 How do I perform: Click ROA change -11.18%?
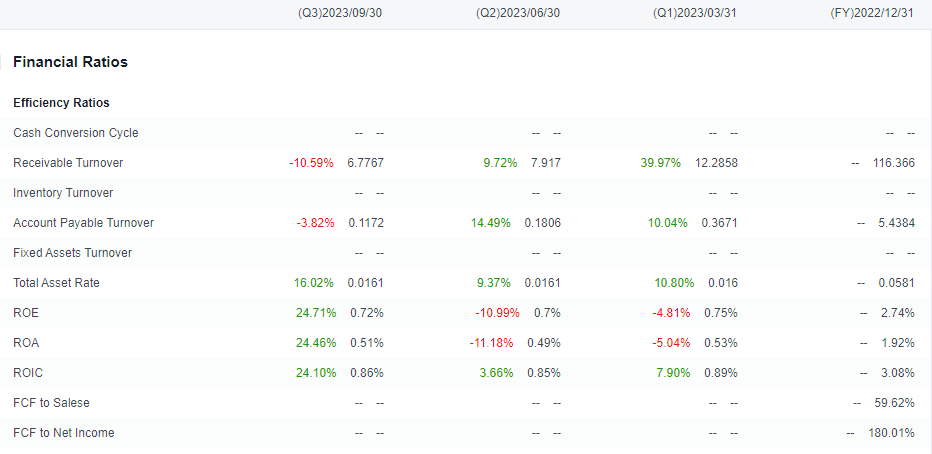(491, 343)
